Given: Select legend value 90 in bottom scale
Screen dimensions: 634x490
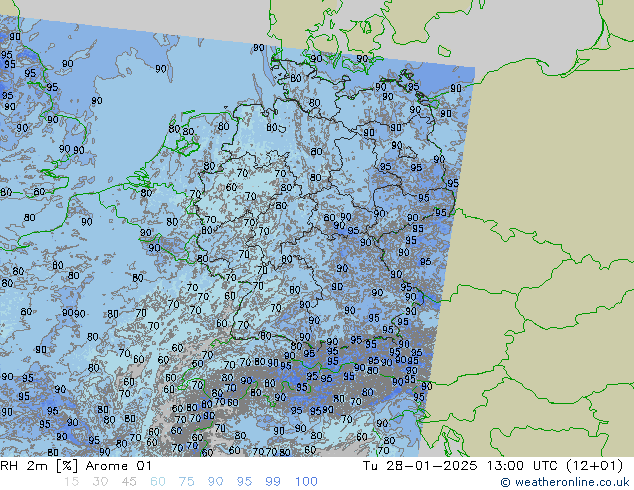Looking at the screenshot, I should 215,482.
